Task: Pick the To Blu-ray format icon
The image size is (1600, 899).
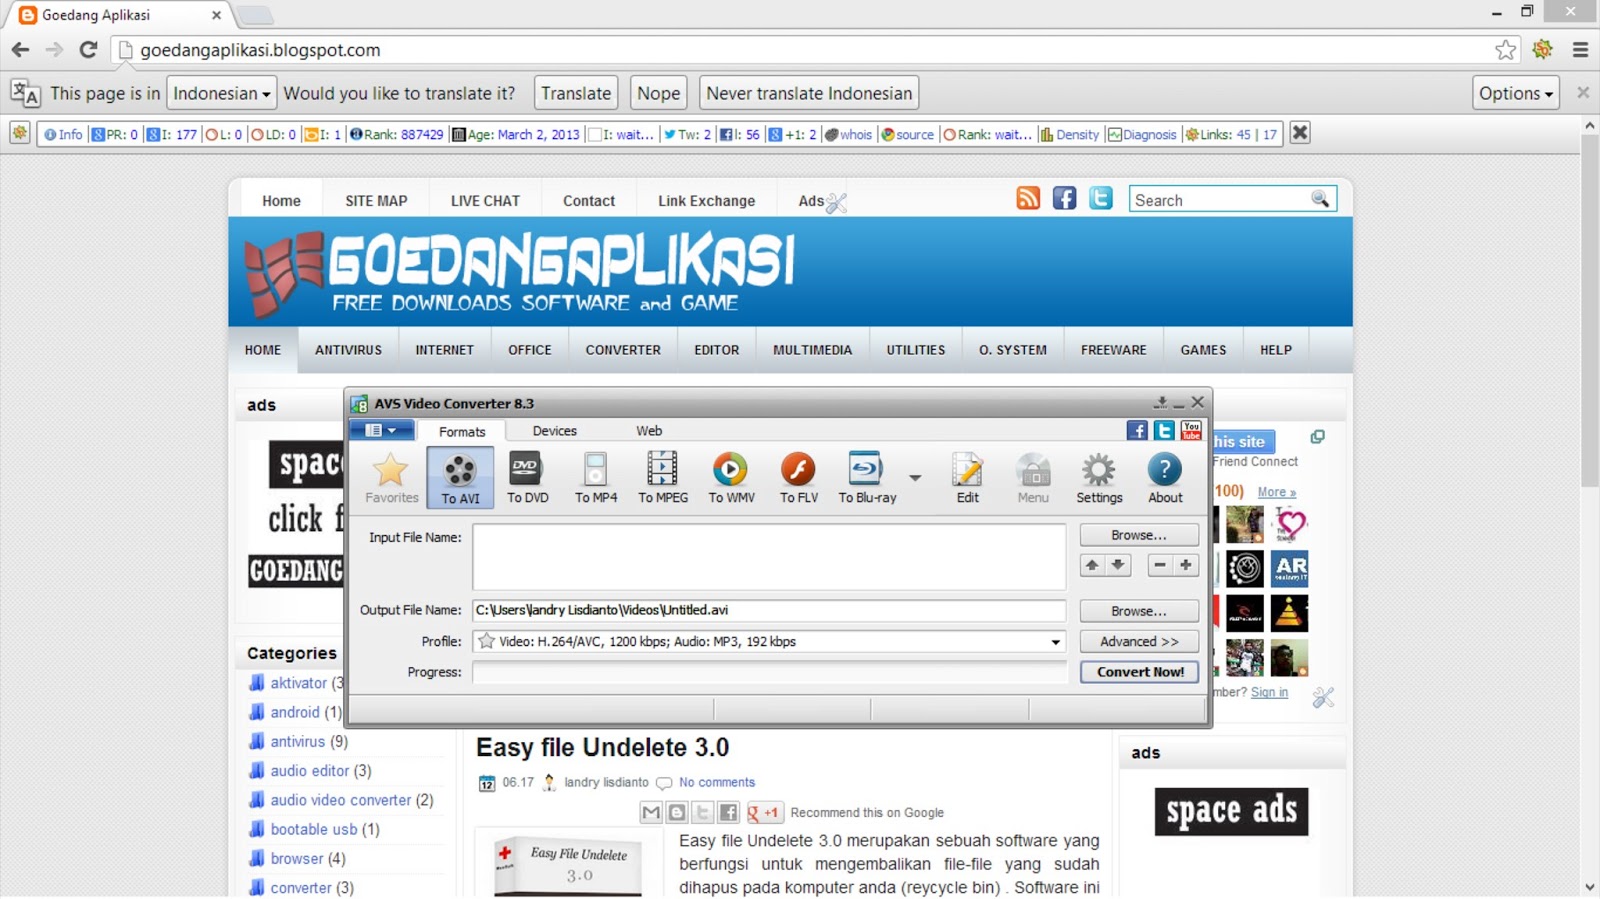Action: [x=867, y=477]
